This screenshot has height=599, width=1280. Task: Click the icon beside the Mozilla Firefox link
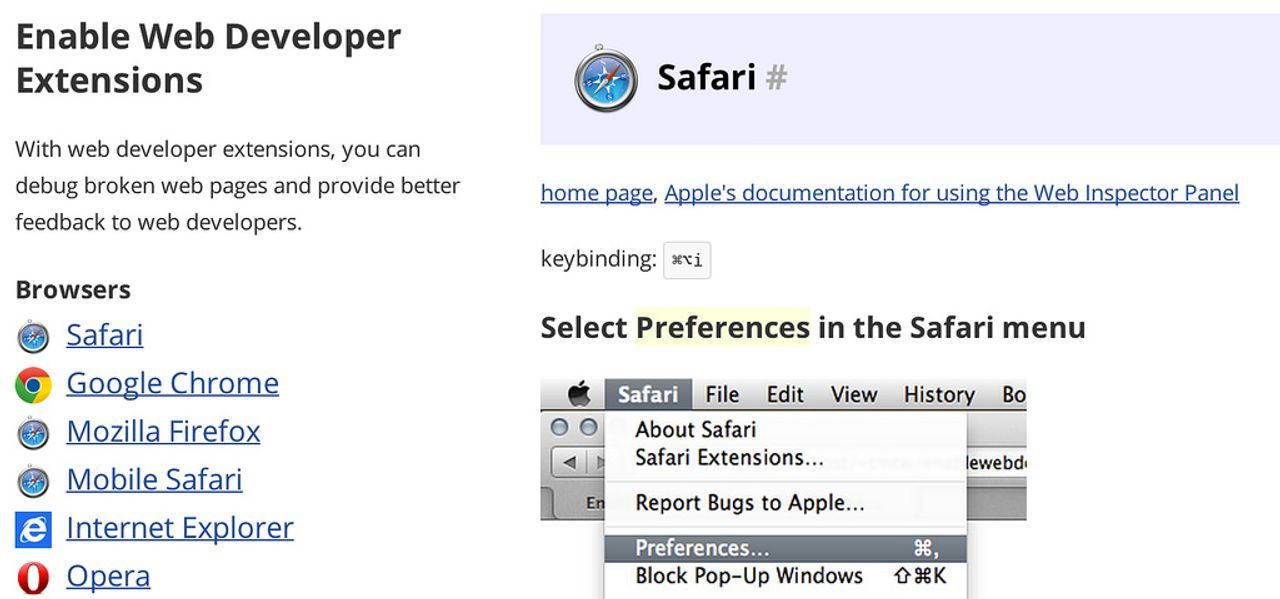point(33,433)
